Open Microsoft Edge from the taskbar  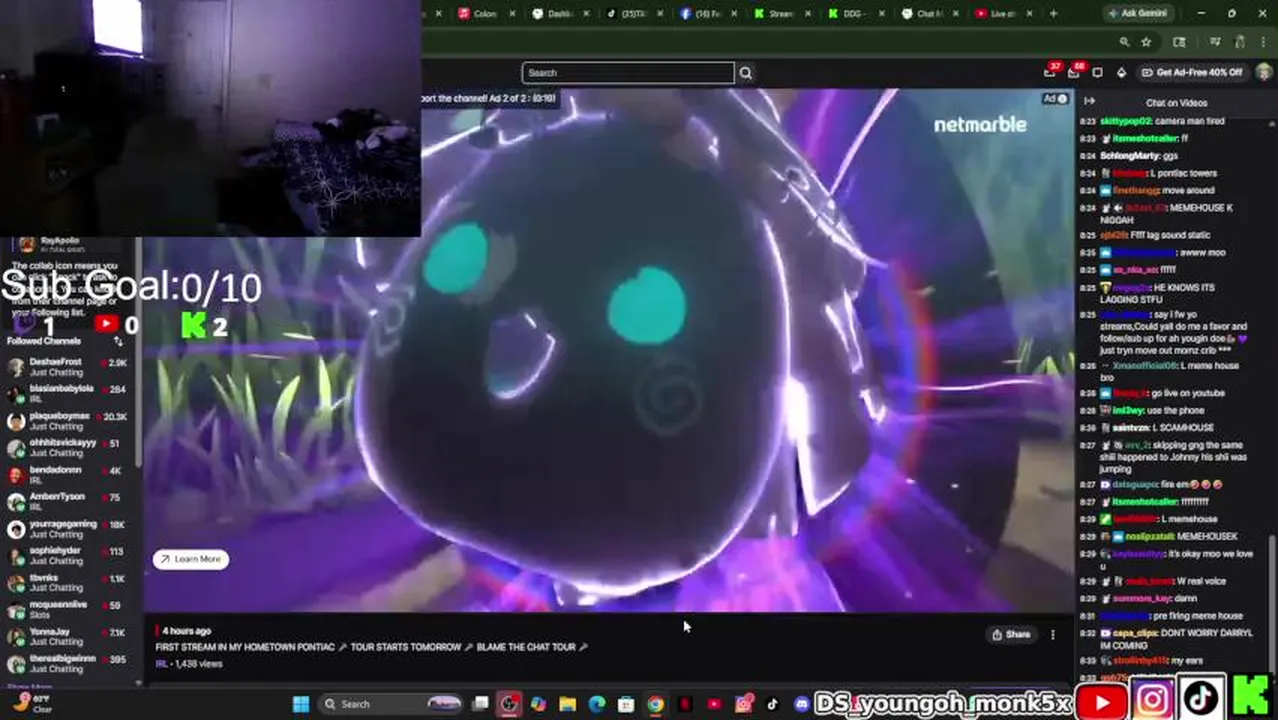point(596,704)
